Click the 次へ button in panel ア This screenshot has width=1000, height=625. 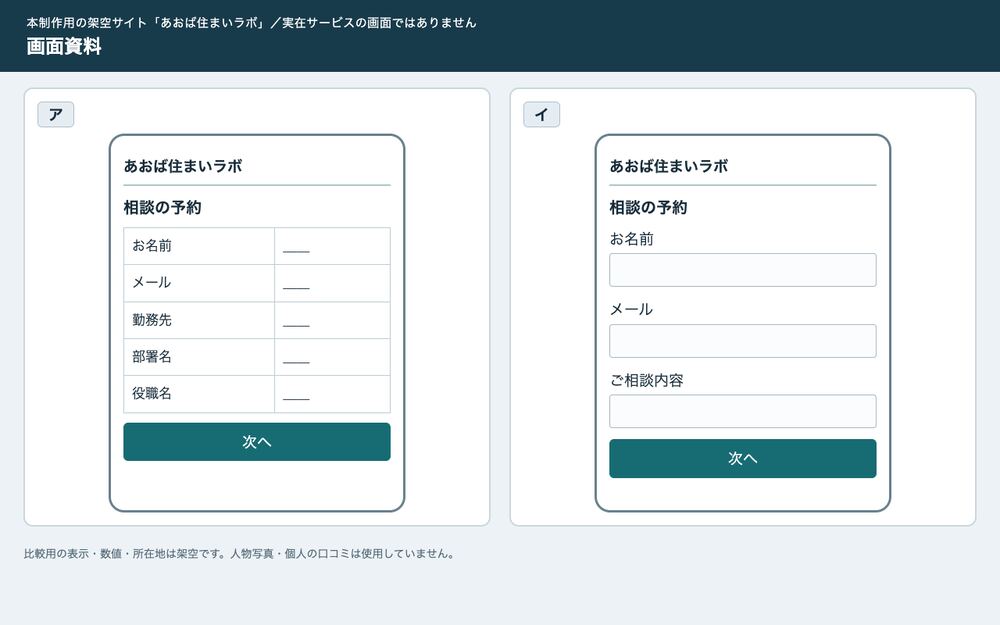256,441
